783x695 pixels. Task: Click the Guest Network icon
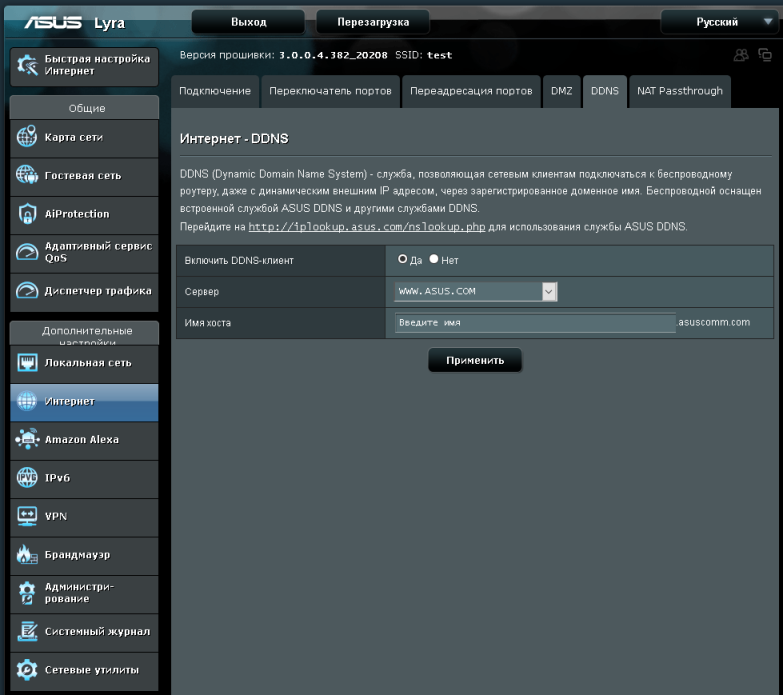tap(26, 175)
